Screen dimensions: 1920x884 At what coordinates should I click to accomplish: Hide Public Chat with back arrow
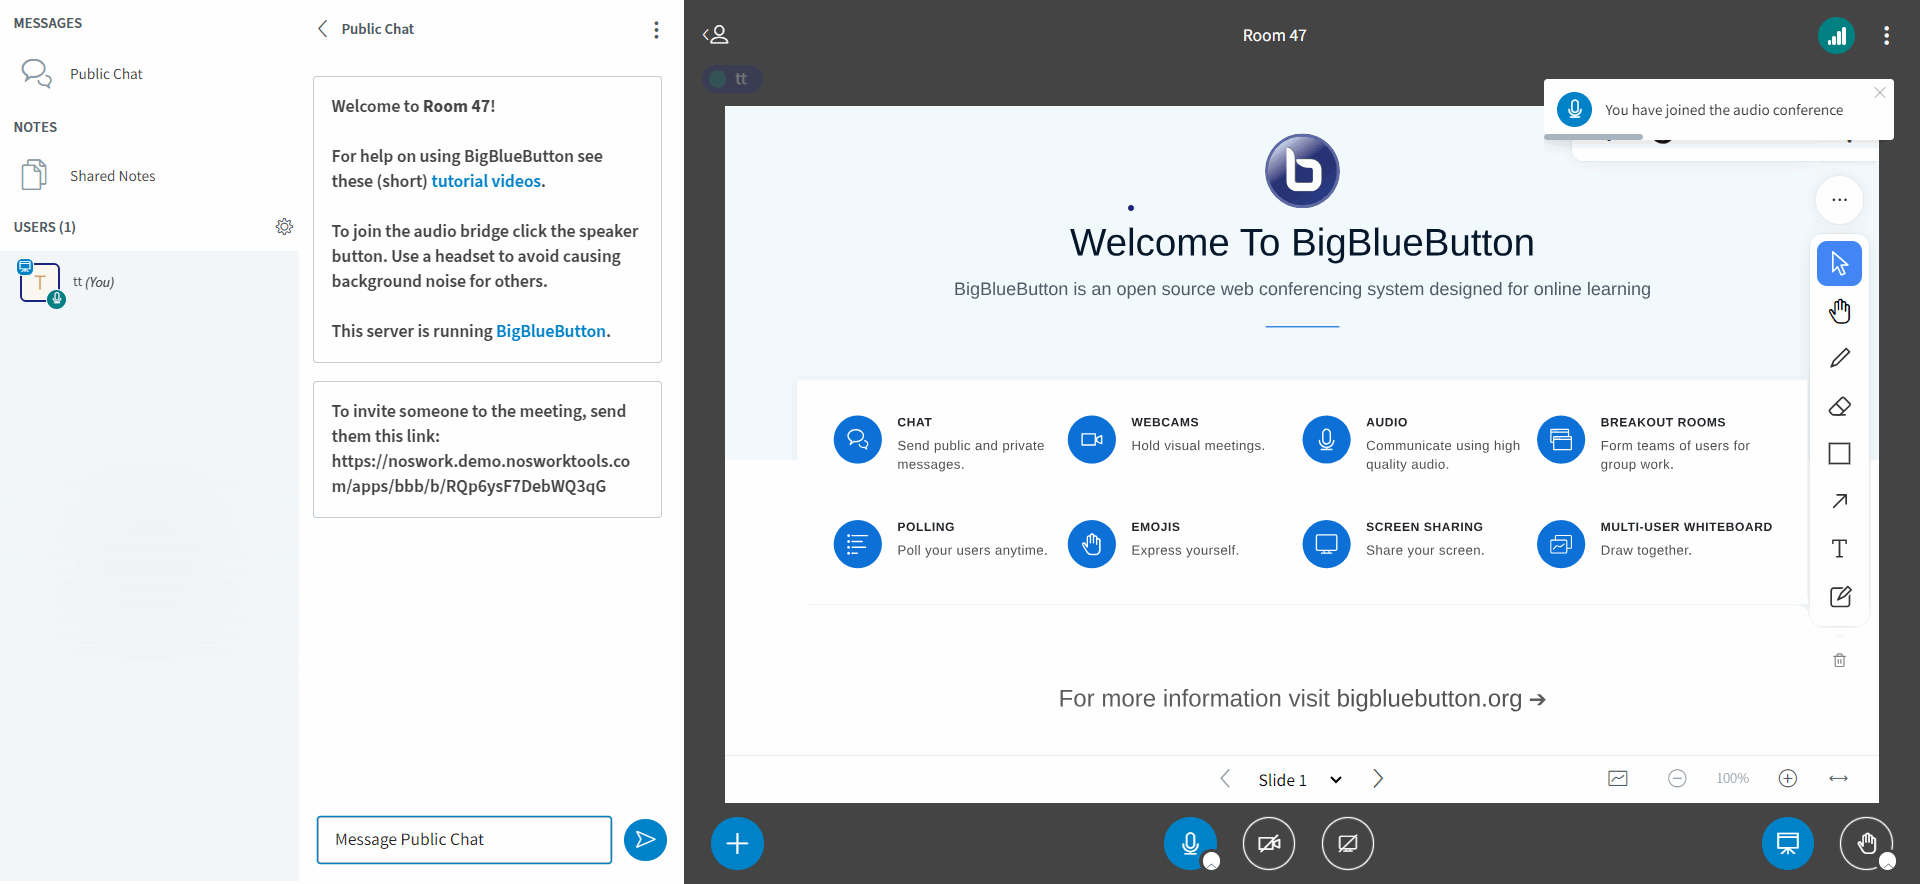pyautogui.click(x=323, y=29)
